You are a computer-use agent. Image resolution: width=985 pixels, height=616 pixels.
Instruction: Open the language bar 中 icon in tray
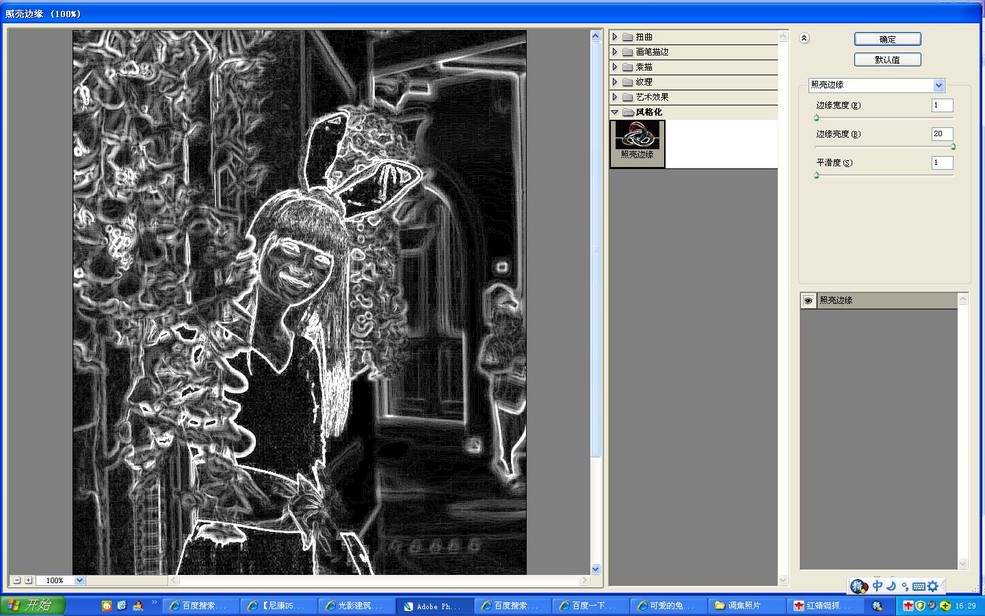(x=877, y=586)
